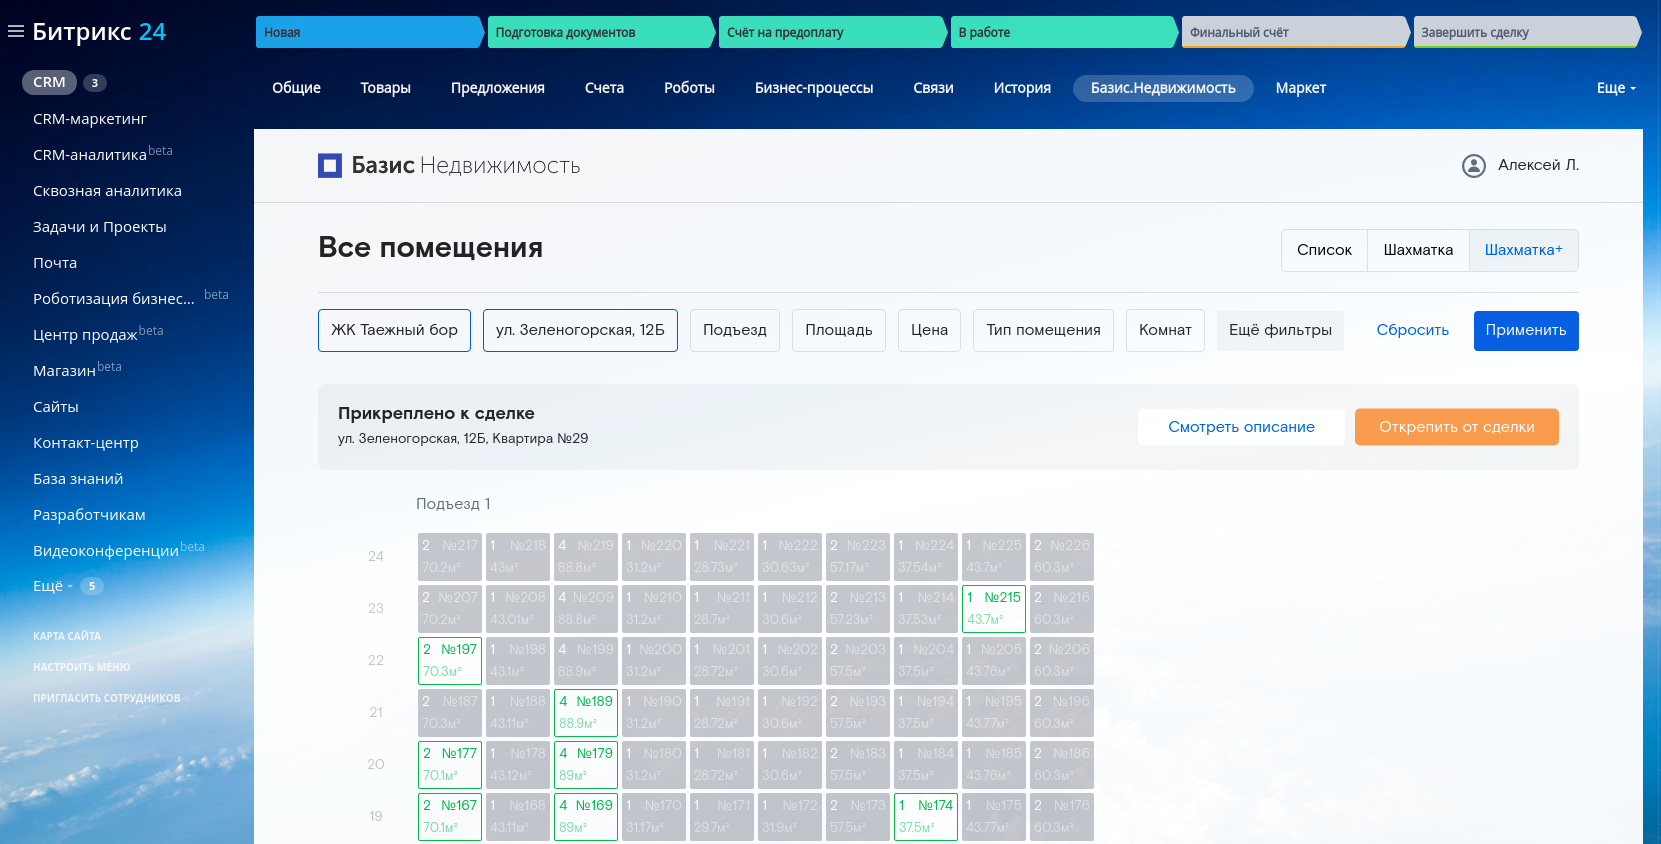Screen dimensions: 1661x844
Task: Click the Сбросить filters link
Action: (x=1411, y=330)
